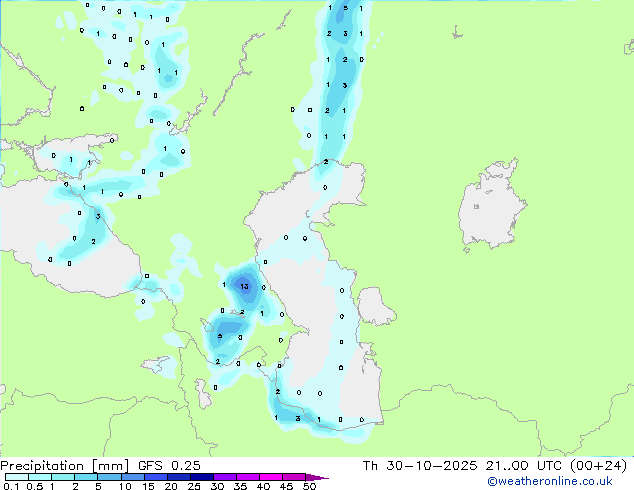Click the 'GFS 0.25' model label
This screenshot has width=634, height=490.
pyautogui.click(x=169, y=466)
